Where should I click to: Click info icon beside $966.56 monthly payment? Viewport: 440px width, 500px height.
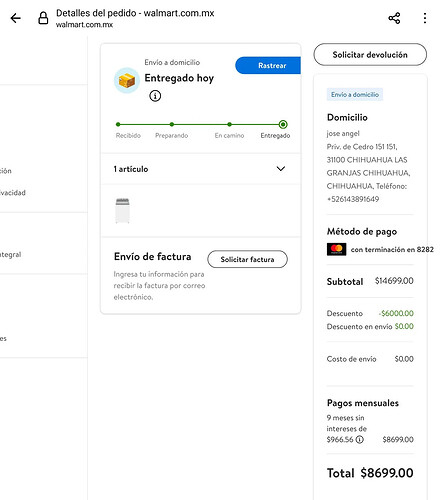click(x=359, y=439)
